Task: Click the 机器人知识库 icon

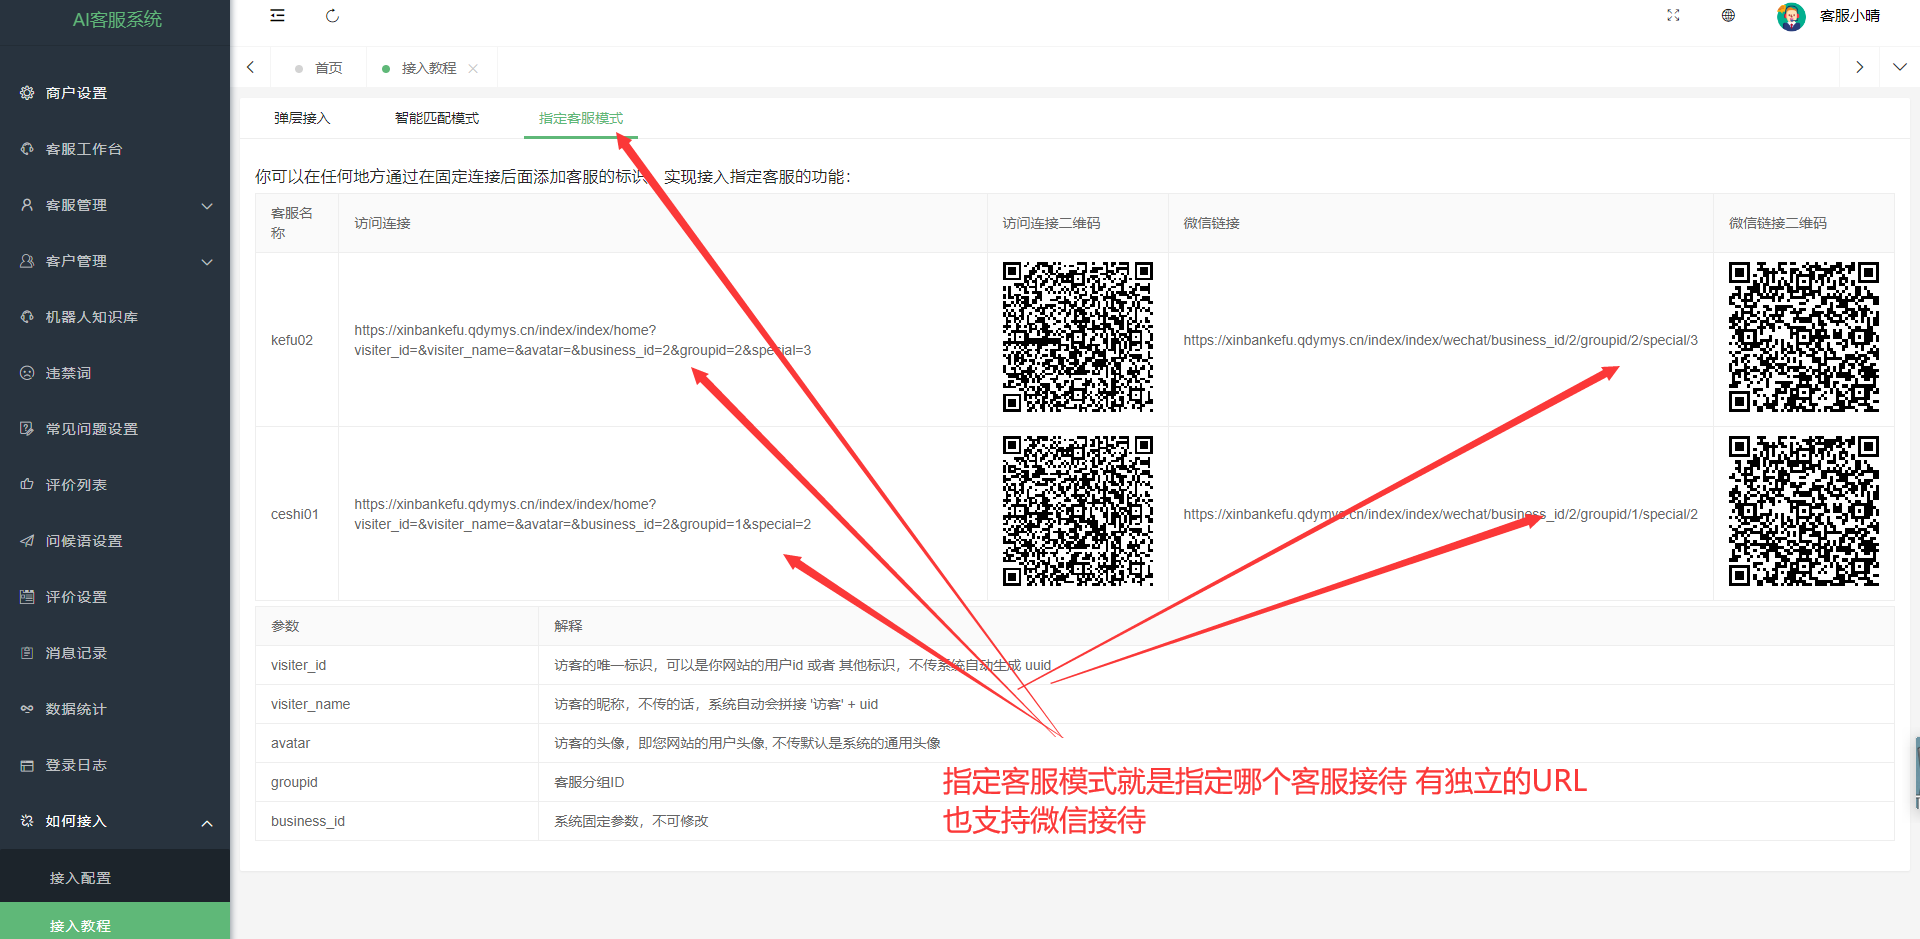Action: point(27,317)
